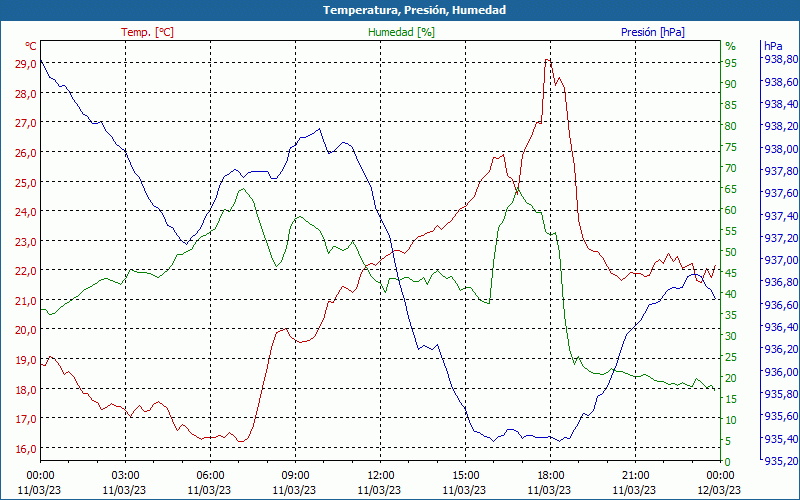Viewport: 800px width, 500px height.
Task: Click the "30" humidity axis value
Action: click(731, 336)
